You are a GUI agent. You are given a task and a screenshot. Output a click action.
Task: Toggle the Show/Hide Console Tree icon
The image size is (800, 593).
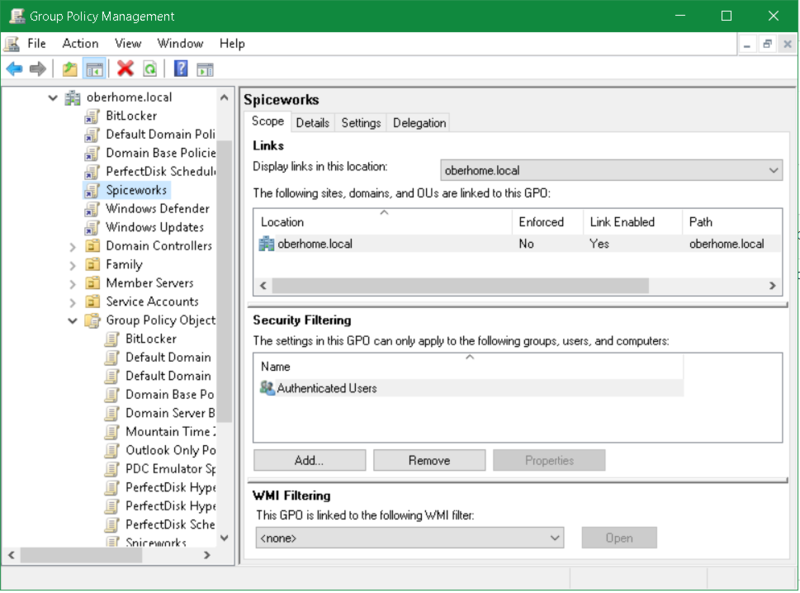tap(93, 69)
